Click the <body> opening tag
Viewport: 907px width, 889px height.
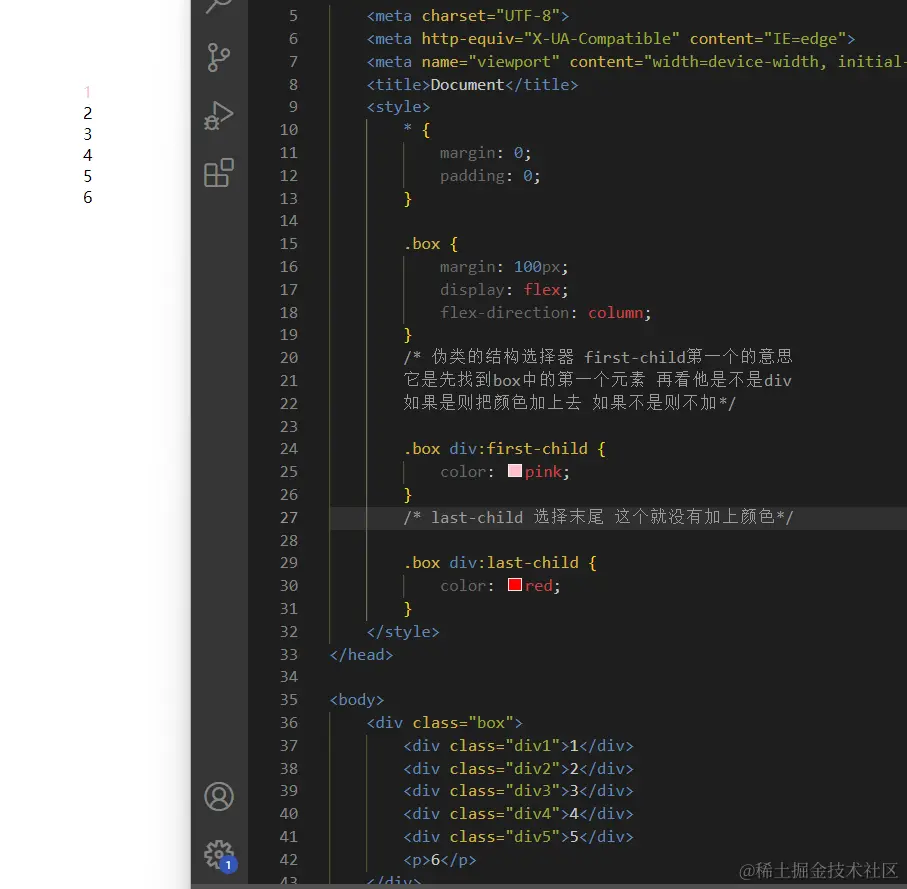356,700
